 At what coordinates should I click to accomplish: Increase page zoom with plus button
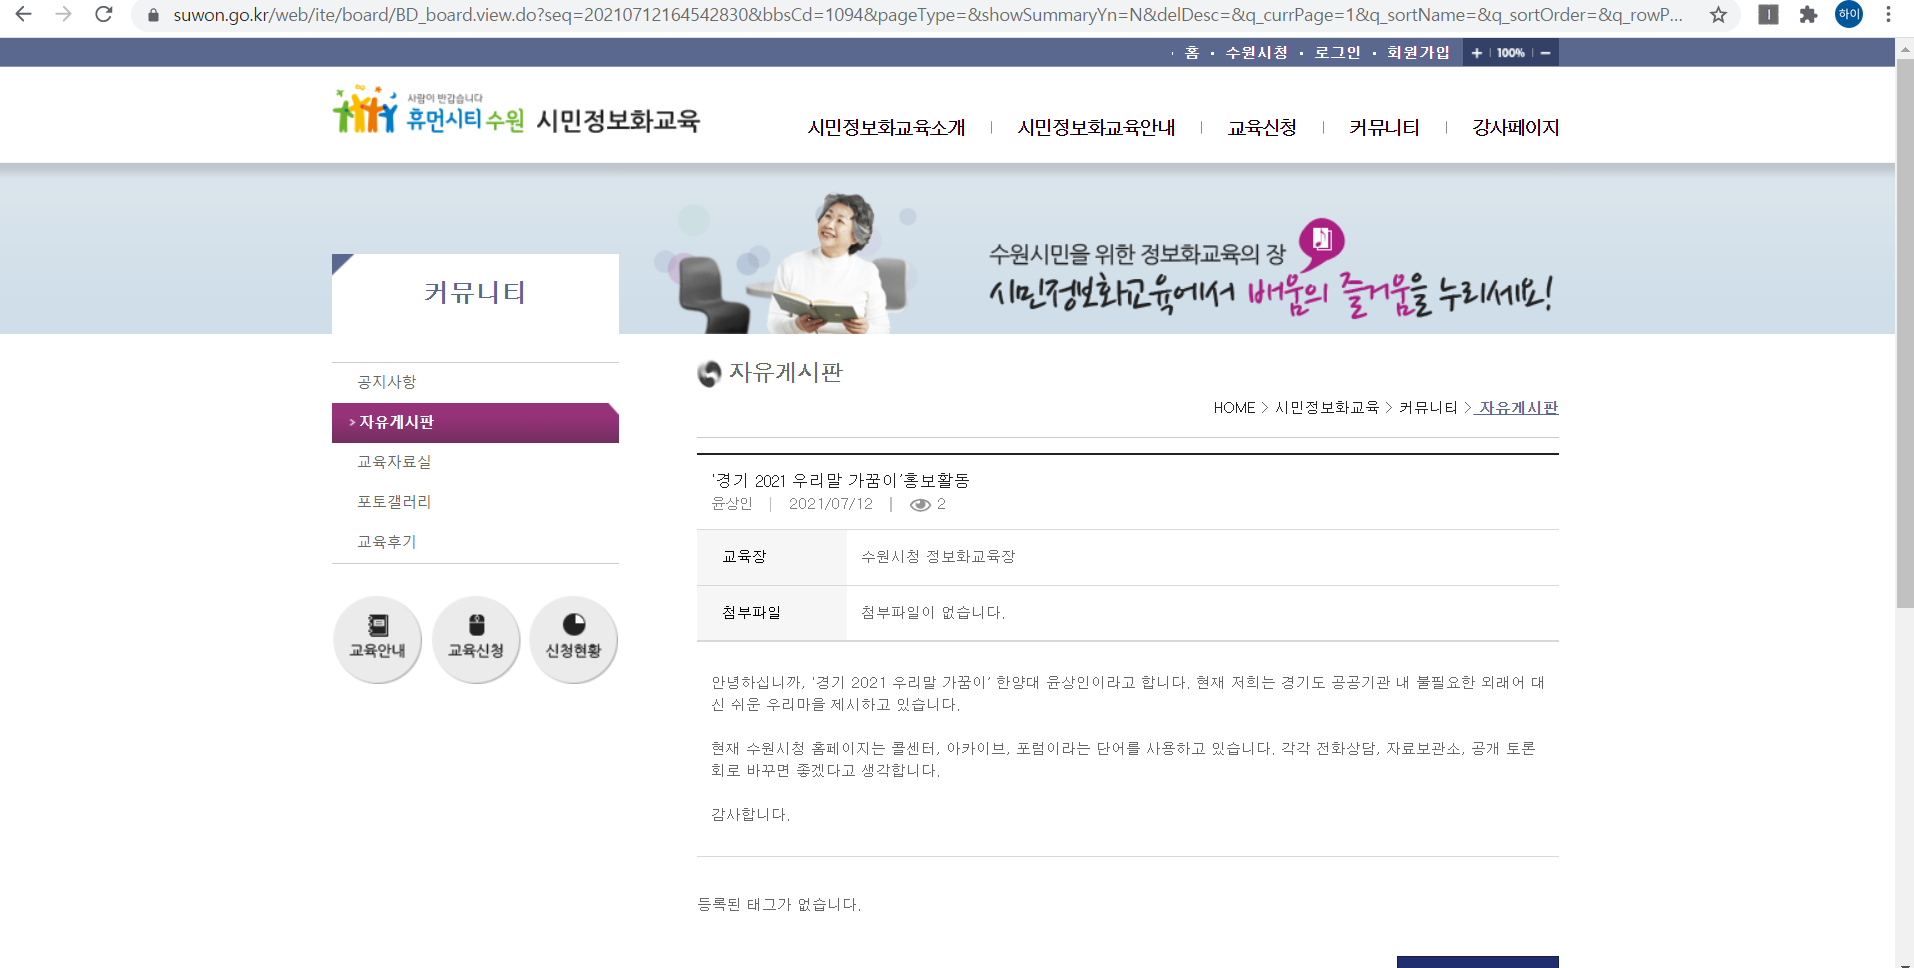1476,53
